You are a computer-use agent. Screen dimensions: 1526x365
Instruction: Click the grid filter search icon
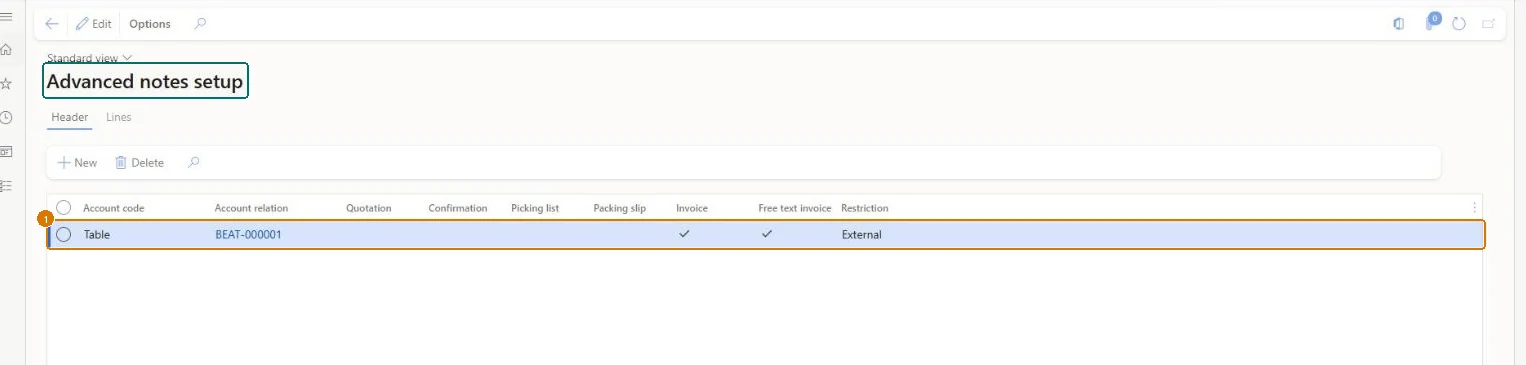(194, 162)
